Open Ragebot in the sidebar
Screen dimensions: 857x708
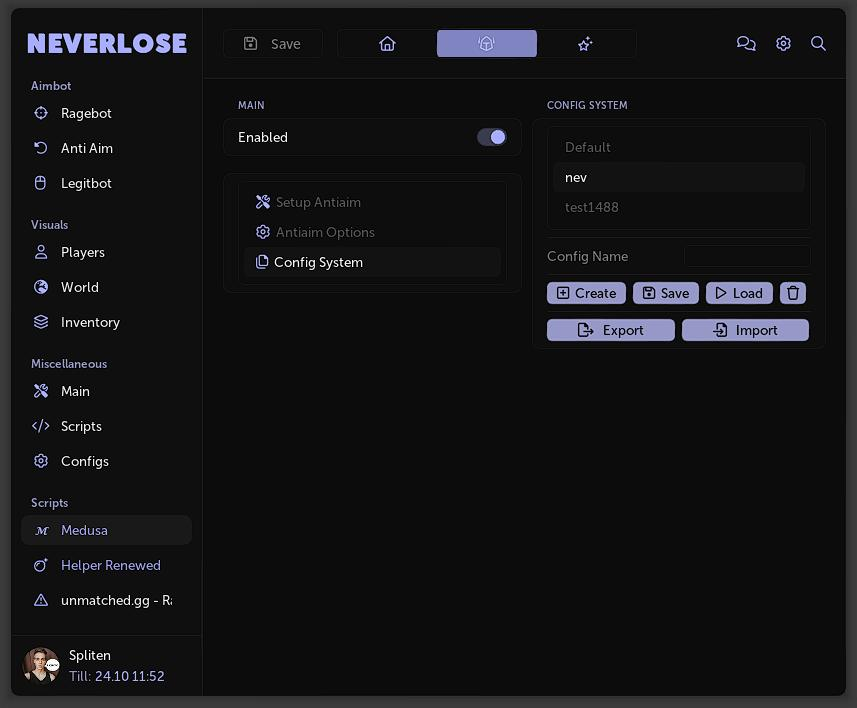tap(107, 113)
